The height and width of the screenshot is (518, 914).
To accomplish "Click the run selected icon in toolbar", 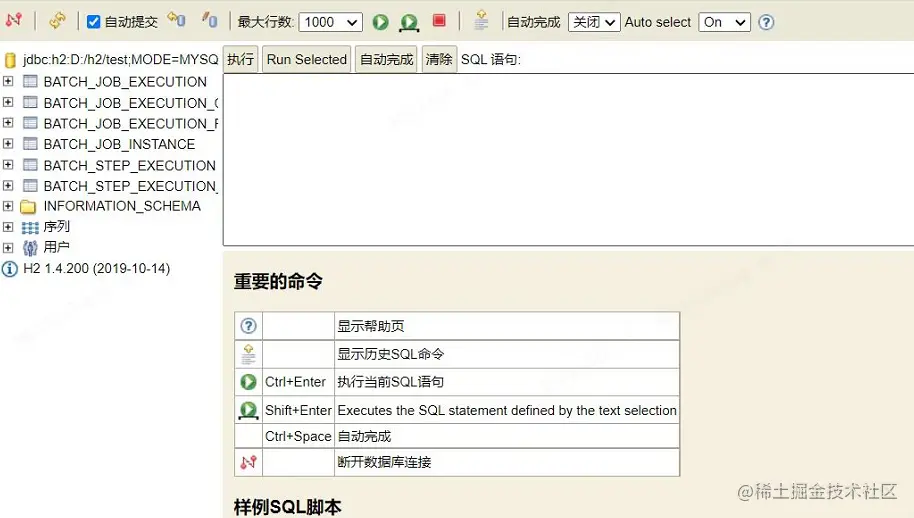I will (409, 23).
